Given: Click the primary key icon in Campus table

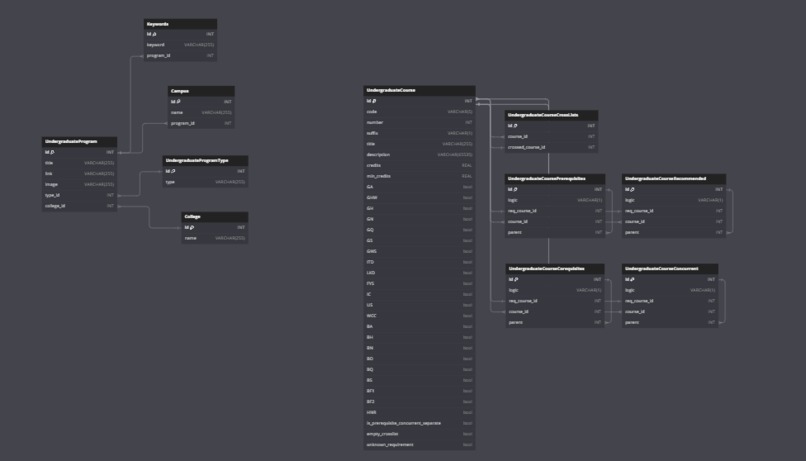Looking at the screenshot, I should tap(178, 102).
